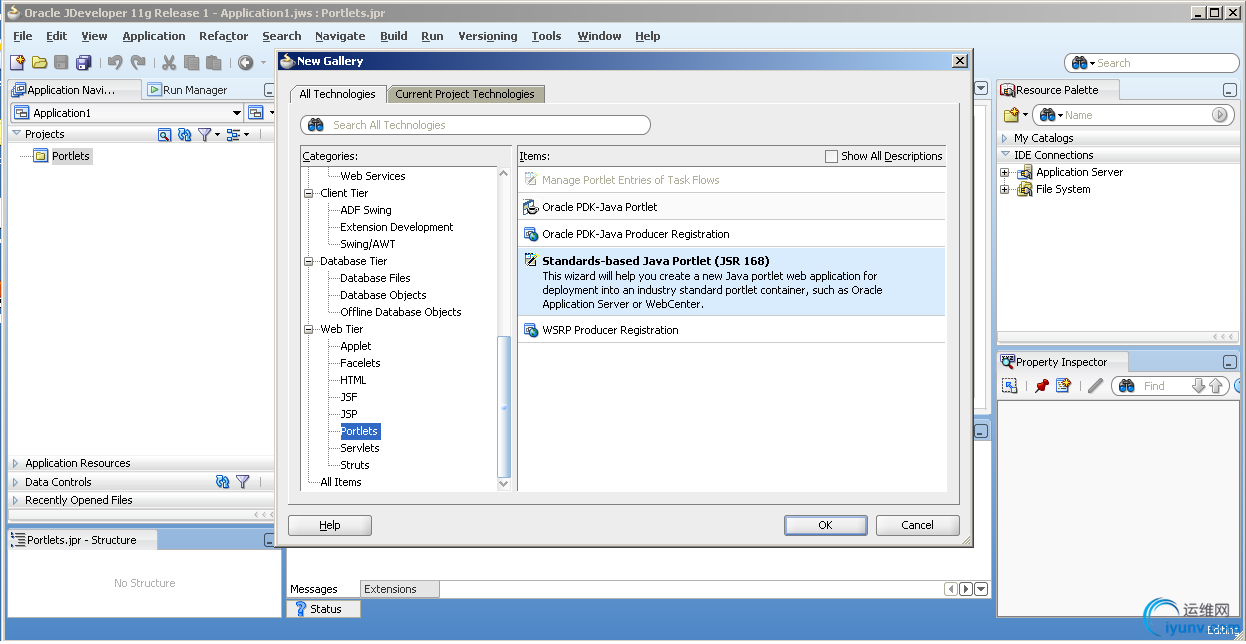Select the Struts category
The width and height of the screenshot is (1246, 644).
click(x=354, y=465)
